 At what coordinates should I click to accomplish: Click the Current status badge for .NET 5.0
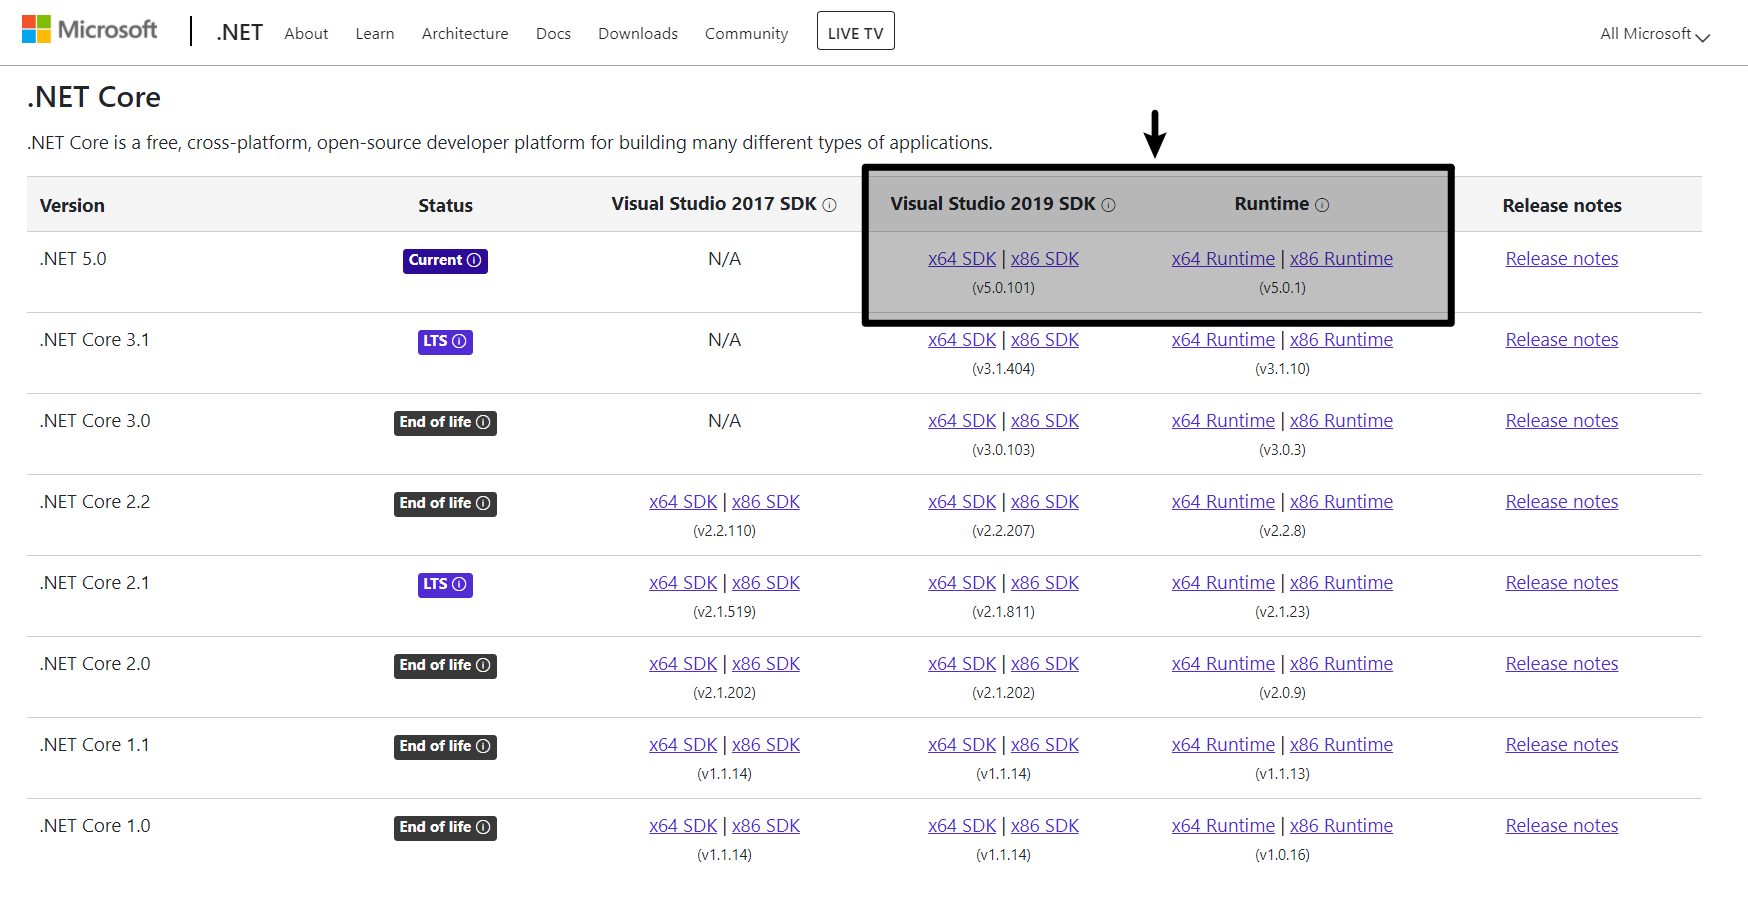coord(445,260)
